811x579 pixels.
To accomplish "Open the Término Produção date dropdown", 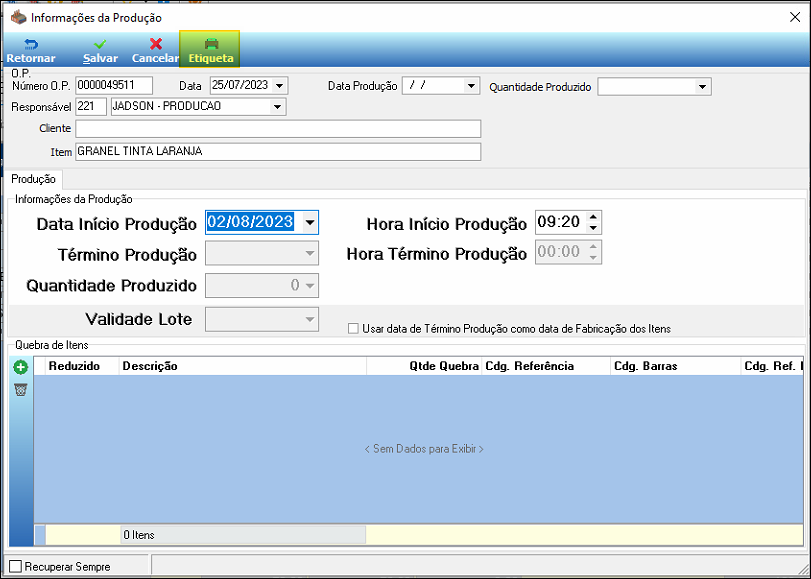I will click(310, 254).
